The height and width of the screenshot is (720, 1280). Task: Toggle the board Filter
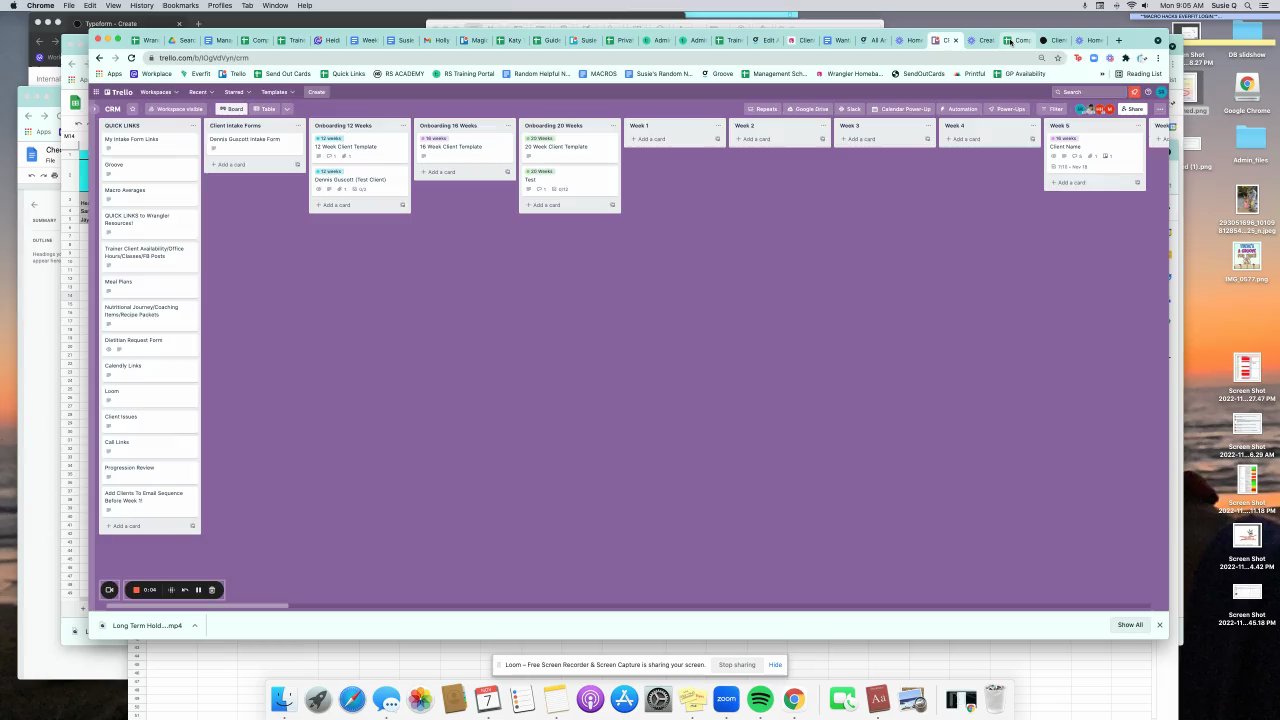1052,109
